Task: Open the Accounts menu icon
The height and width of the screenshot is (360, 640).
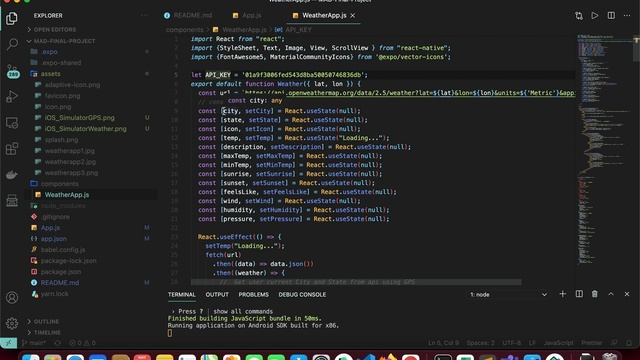Action: (12, 298)
